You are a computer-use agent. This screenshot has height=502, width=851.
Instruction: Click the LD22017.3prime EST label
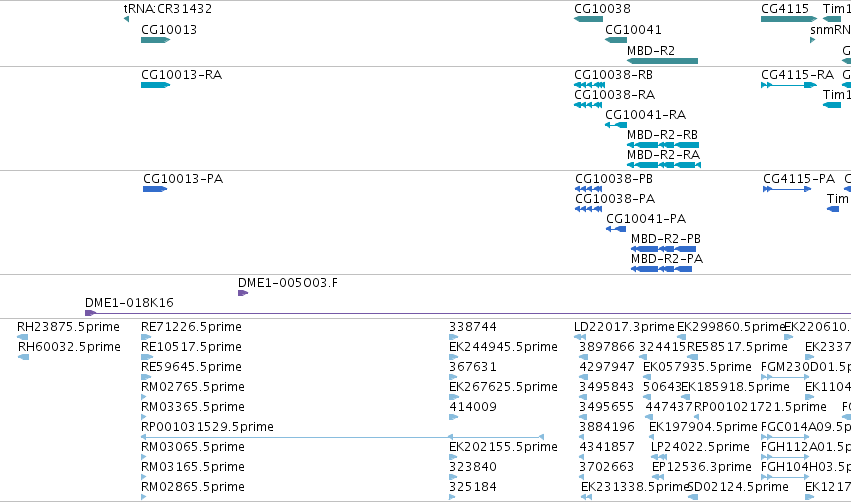tap(624, 327)
